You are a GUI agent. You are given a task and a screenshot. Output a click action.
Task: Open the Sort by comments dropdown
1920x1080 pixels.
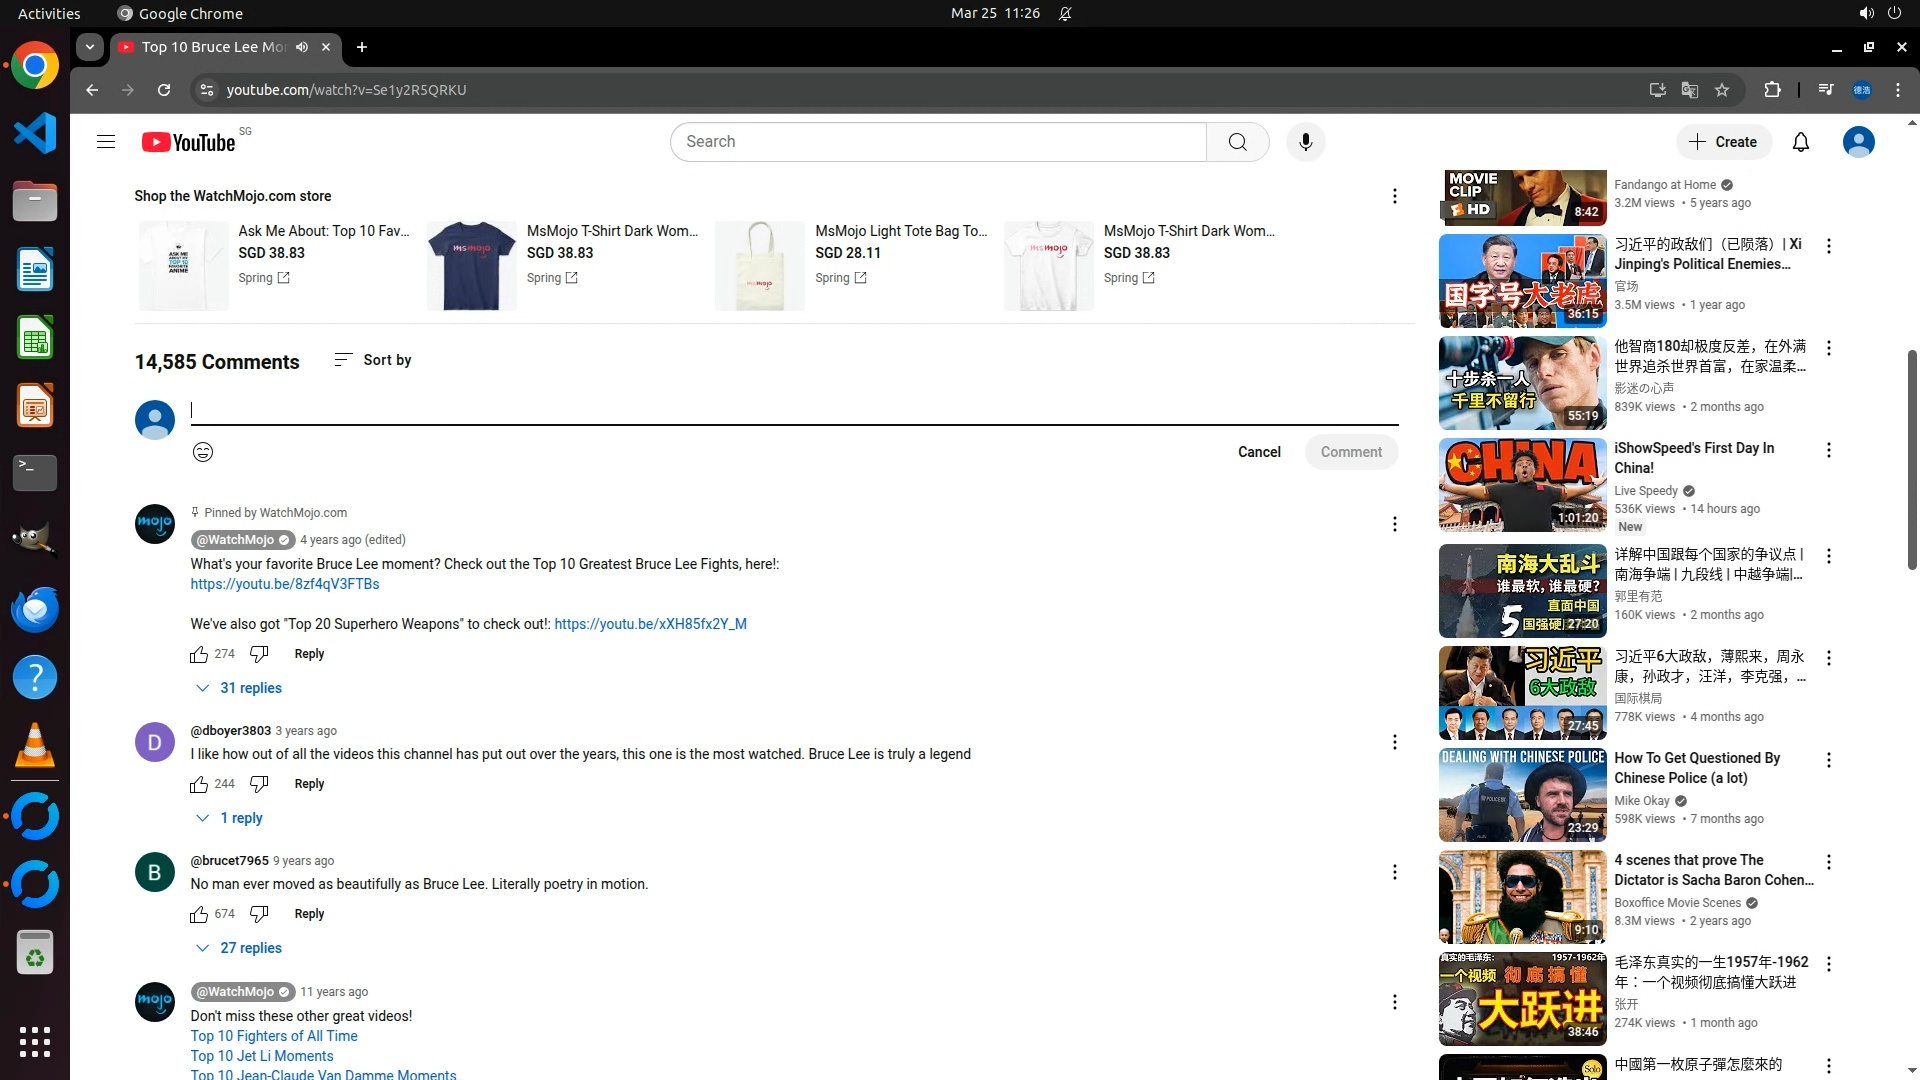373,360
